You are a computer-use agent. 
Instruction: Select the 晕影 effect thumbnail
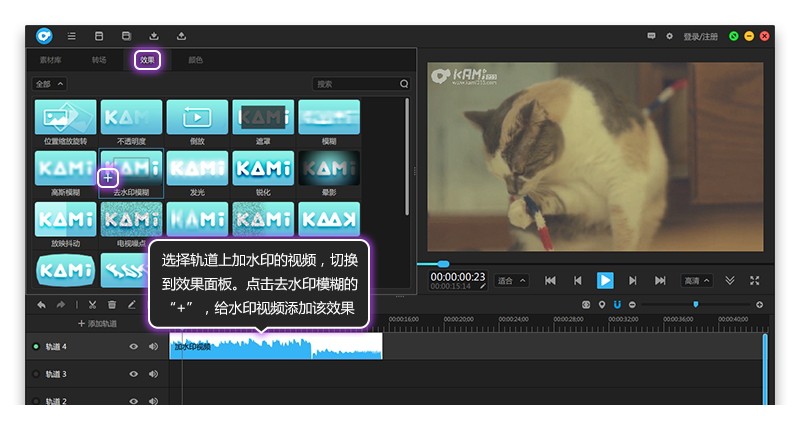pos(329,168)
